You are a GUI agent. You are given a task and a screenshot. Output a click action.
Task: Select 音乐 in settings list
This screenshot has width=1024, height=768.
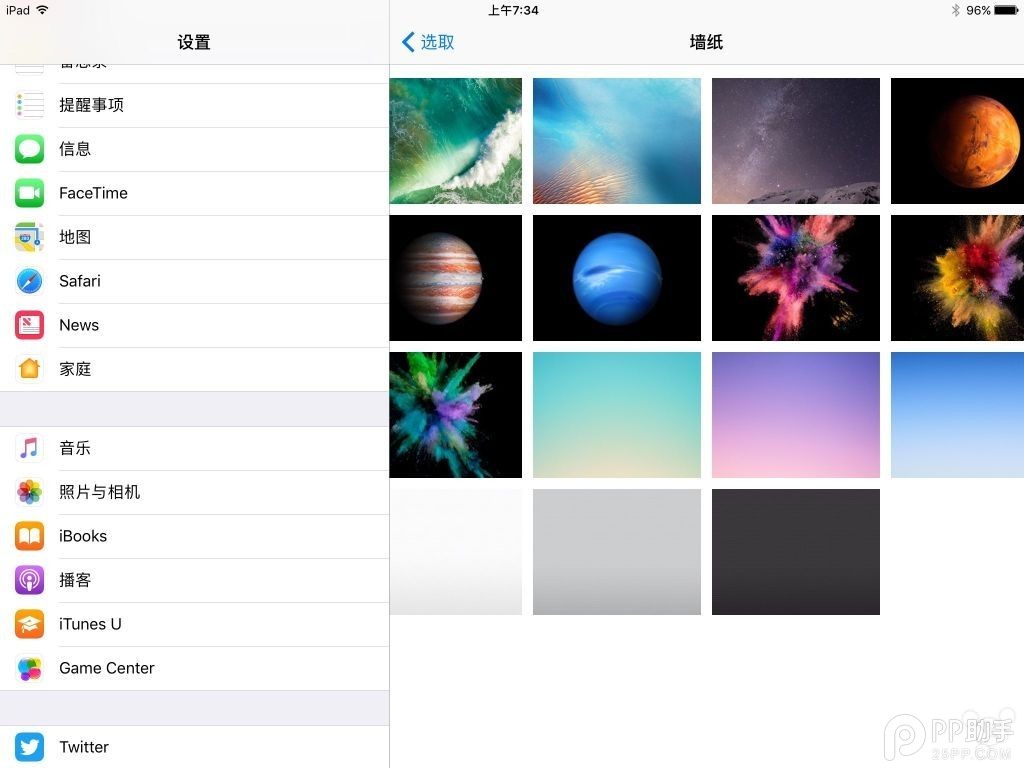[x=195, y=448]
